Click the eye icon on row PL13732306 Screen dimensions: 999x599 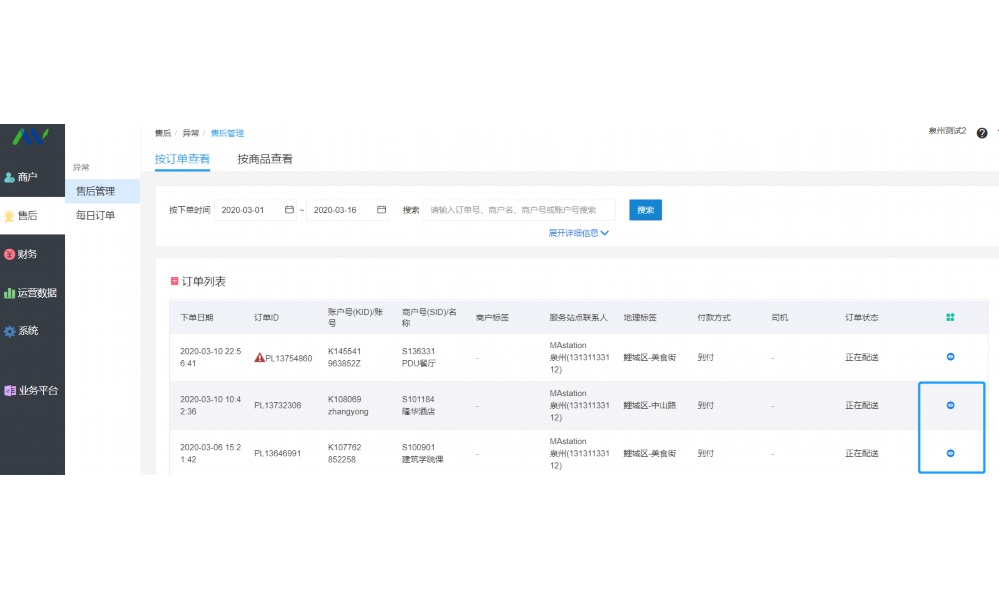[951, 404]
